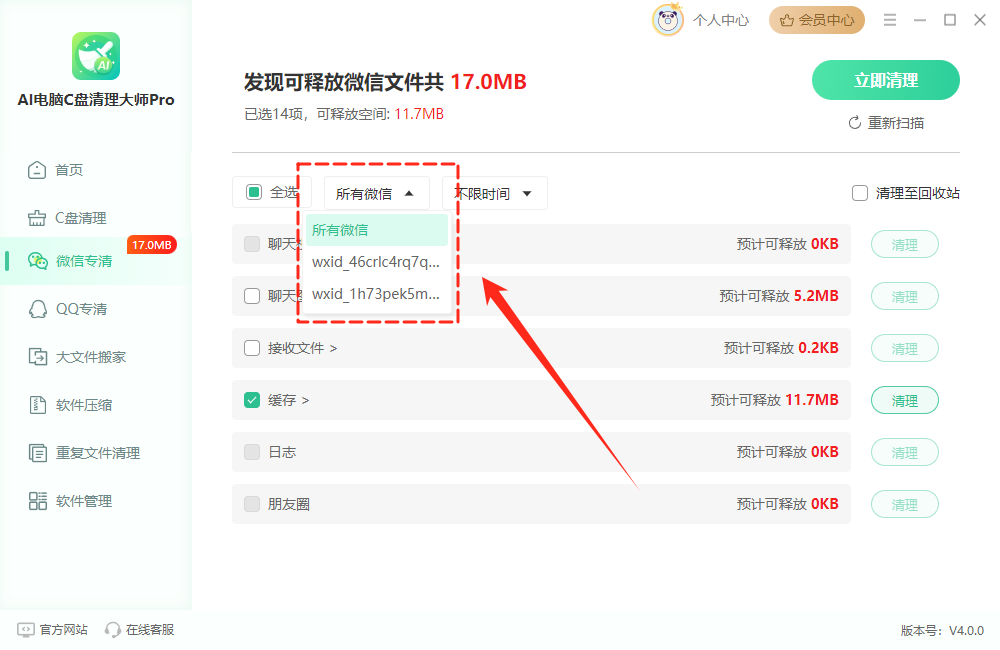Click 重新扫描 to rescan

[886, 123]
